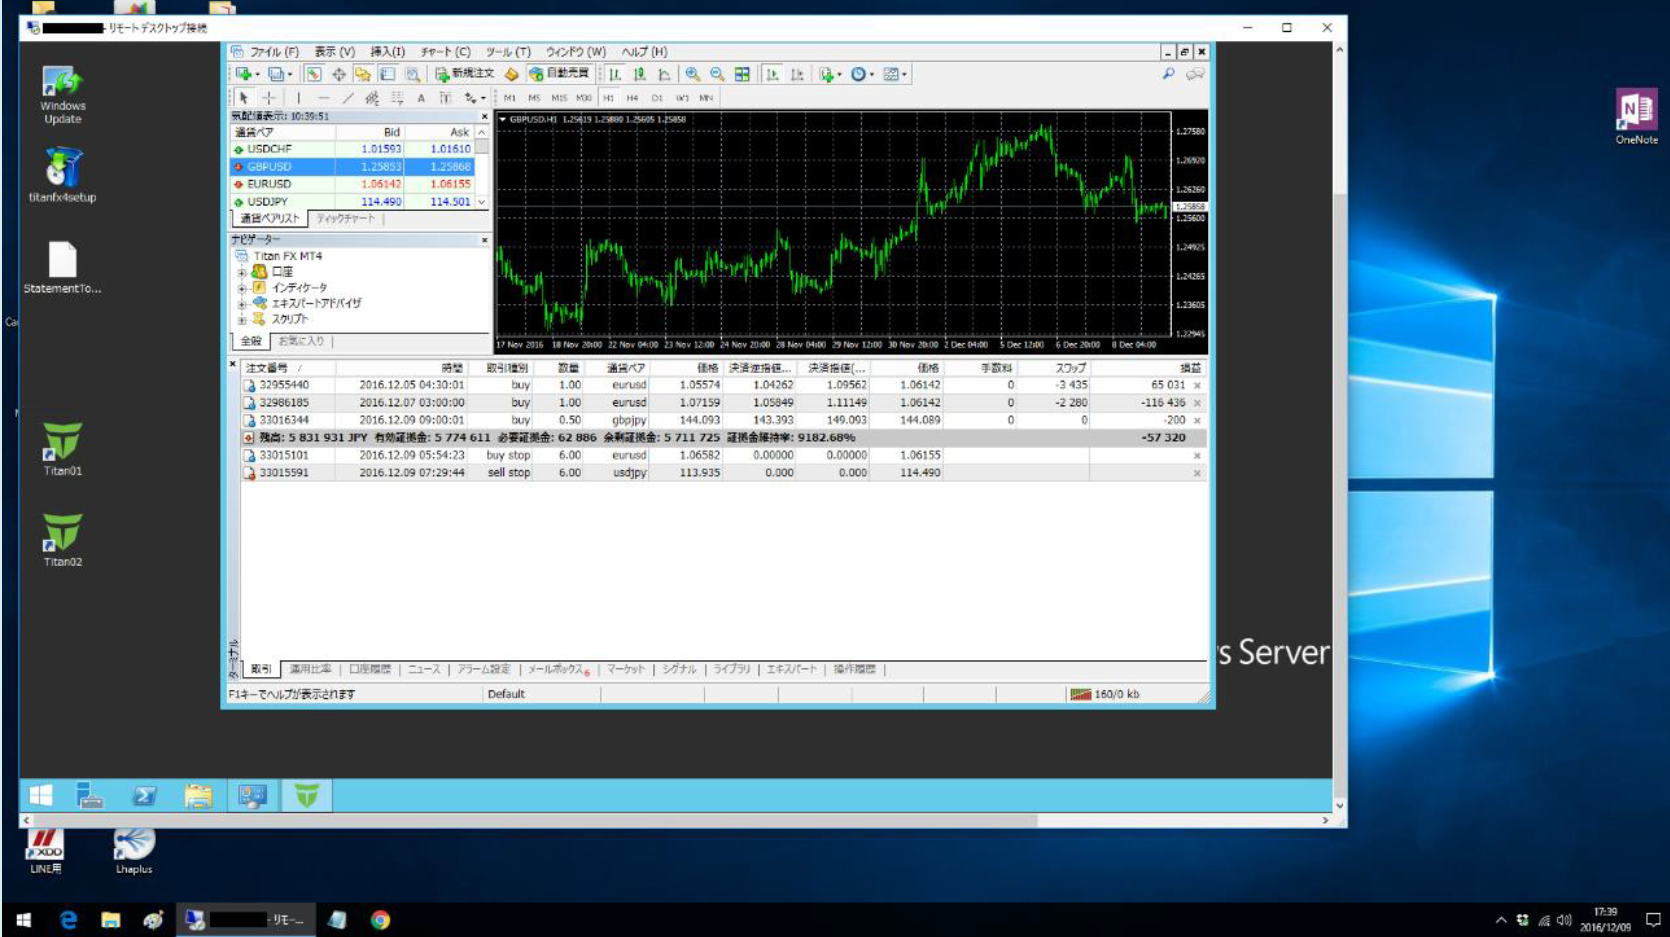Select the trendline drawing tool

[x=347, y=98]
